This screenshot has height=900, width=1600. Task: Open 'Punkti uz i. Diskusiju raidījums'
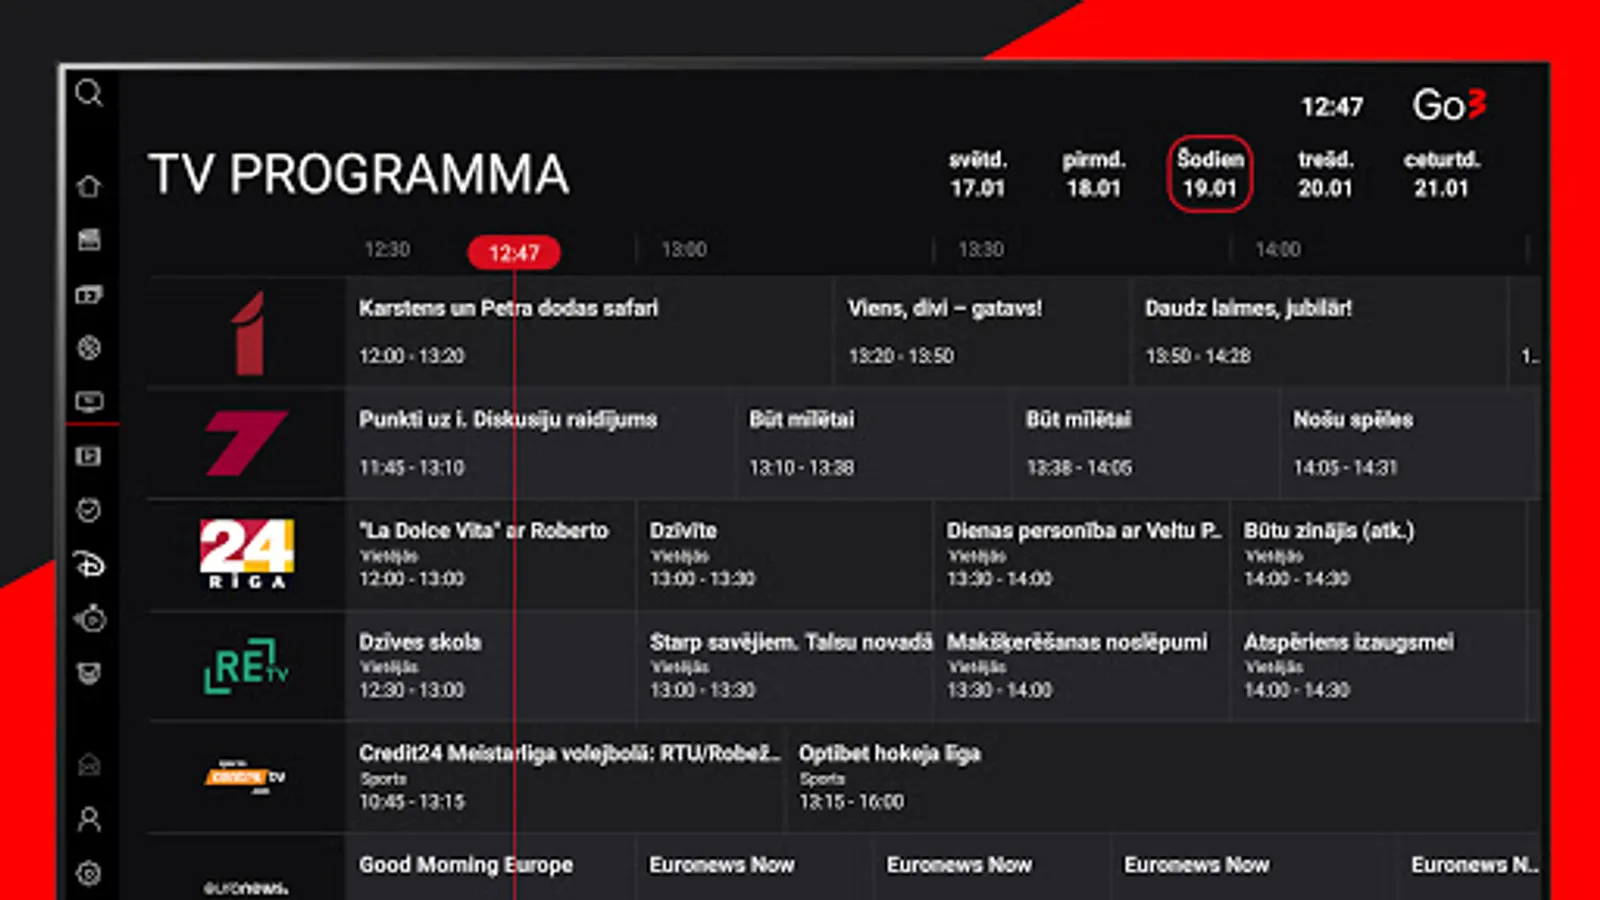click(x=540, y=443)
